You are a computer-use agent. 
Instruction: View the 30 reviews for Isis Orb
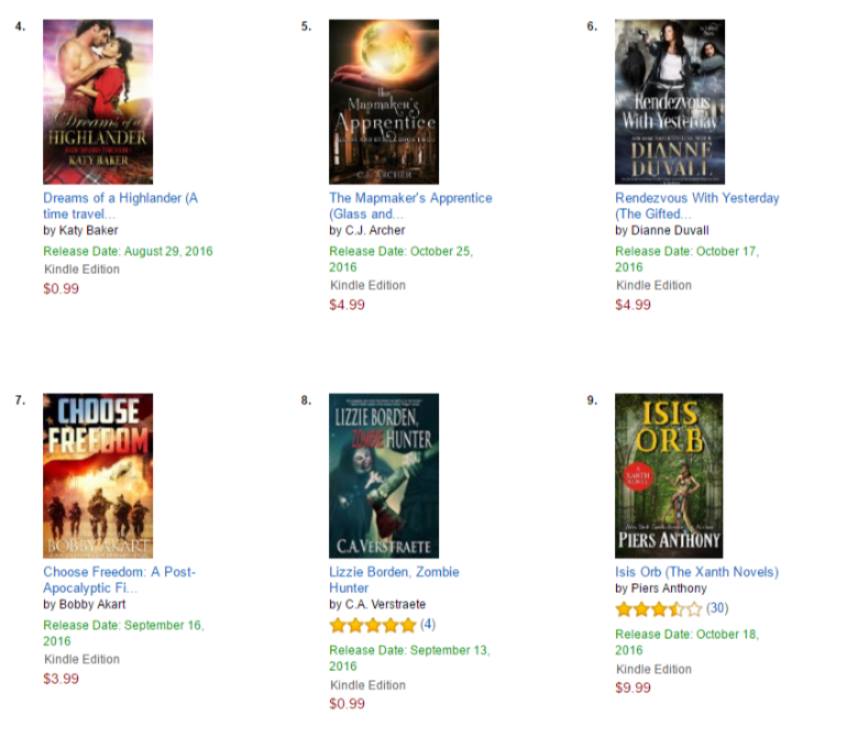[717, 608]
